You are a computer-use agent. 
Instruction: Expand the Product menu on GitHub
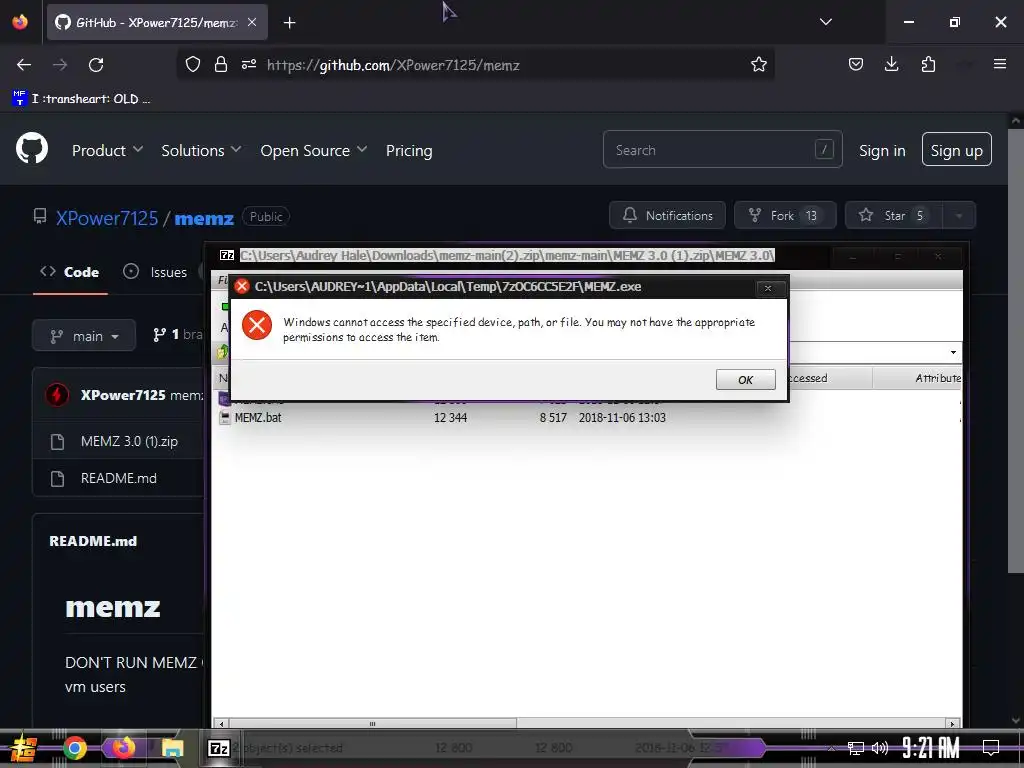click(107, 150)
